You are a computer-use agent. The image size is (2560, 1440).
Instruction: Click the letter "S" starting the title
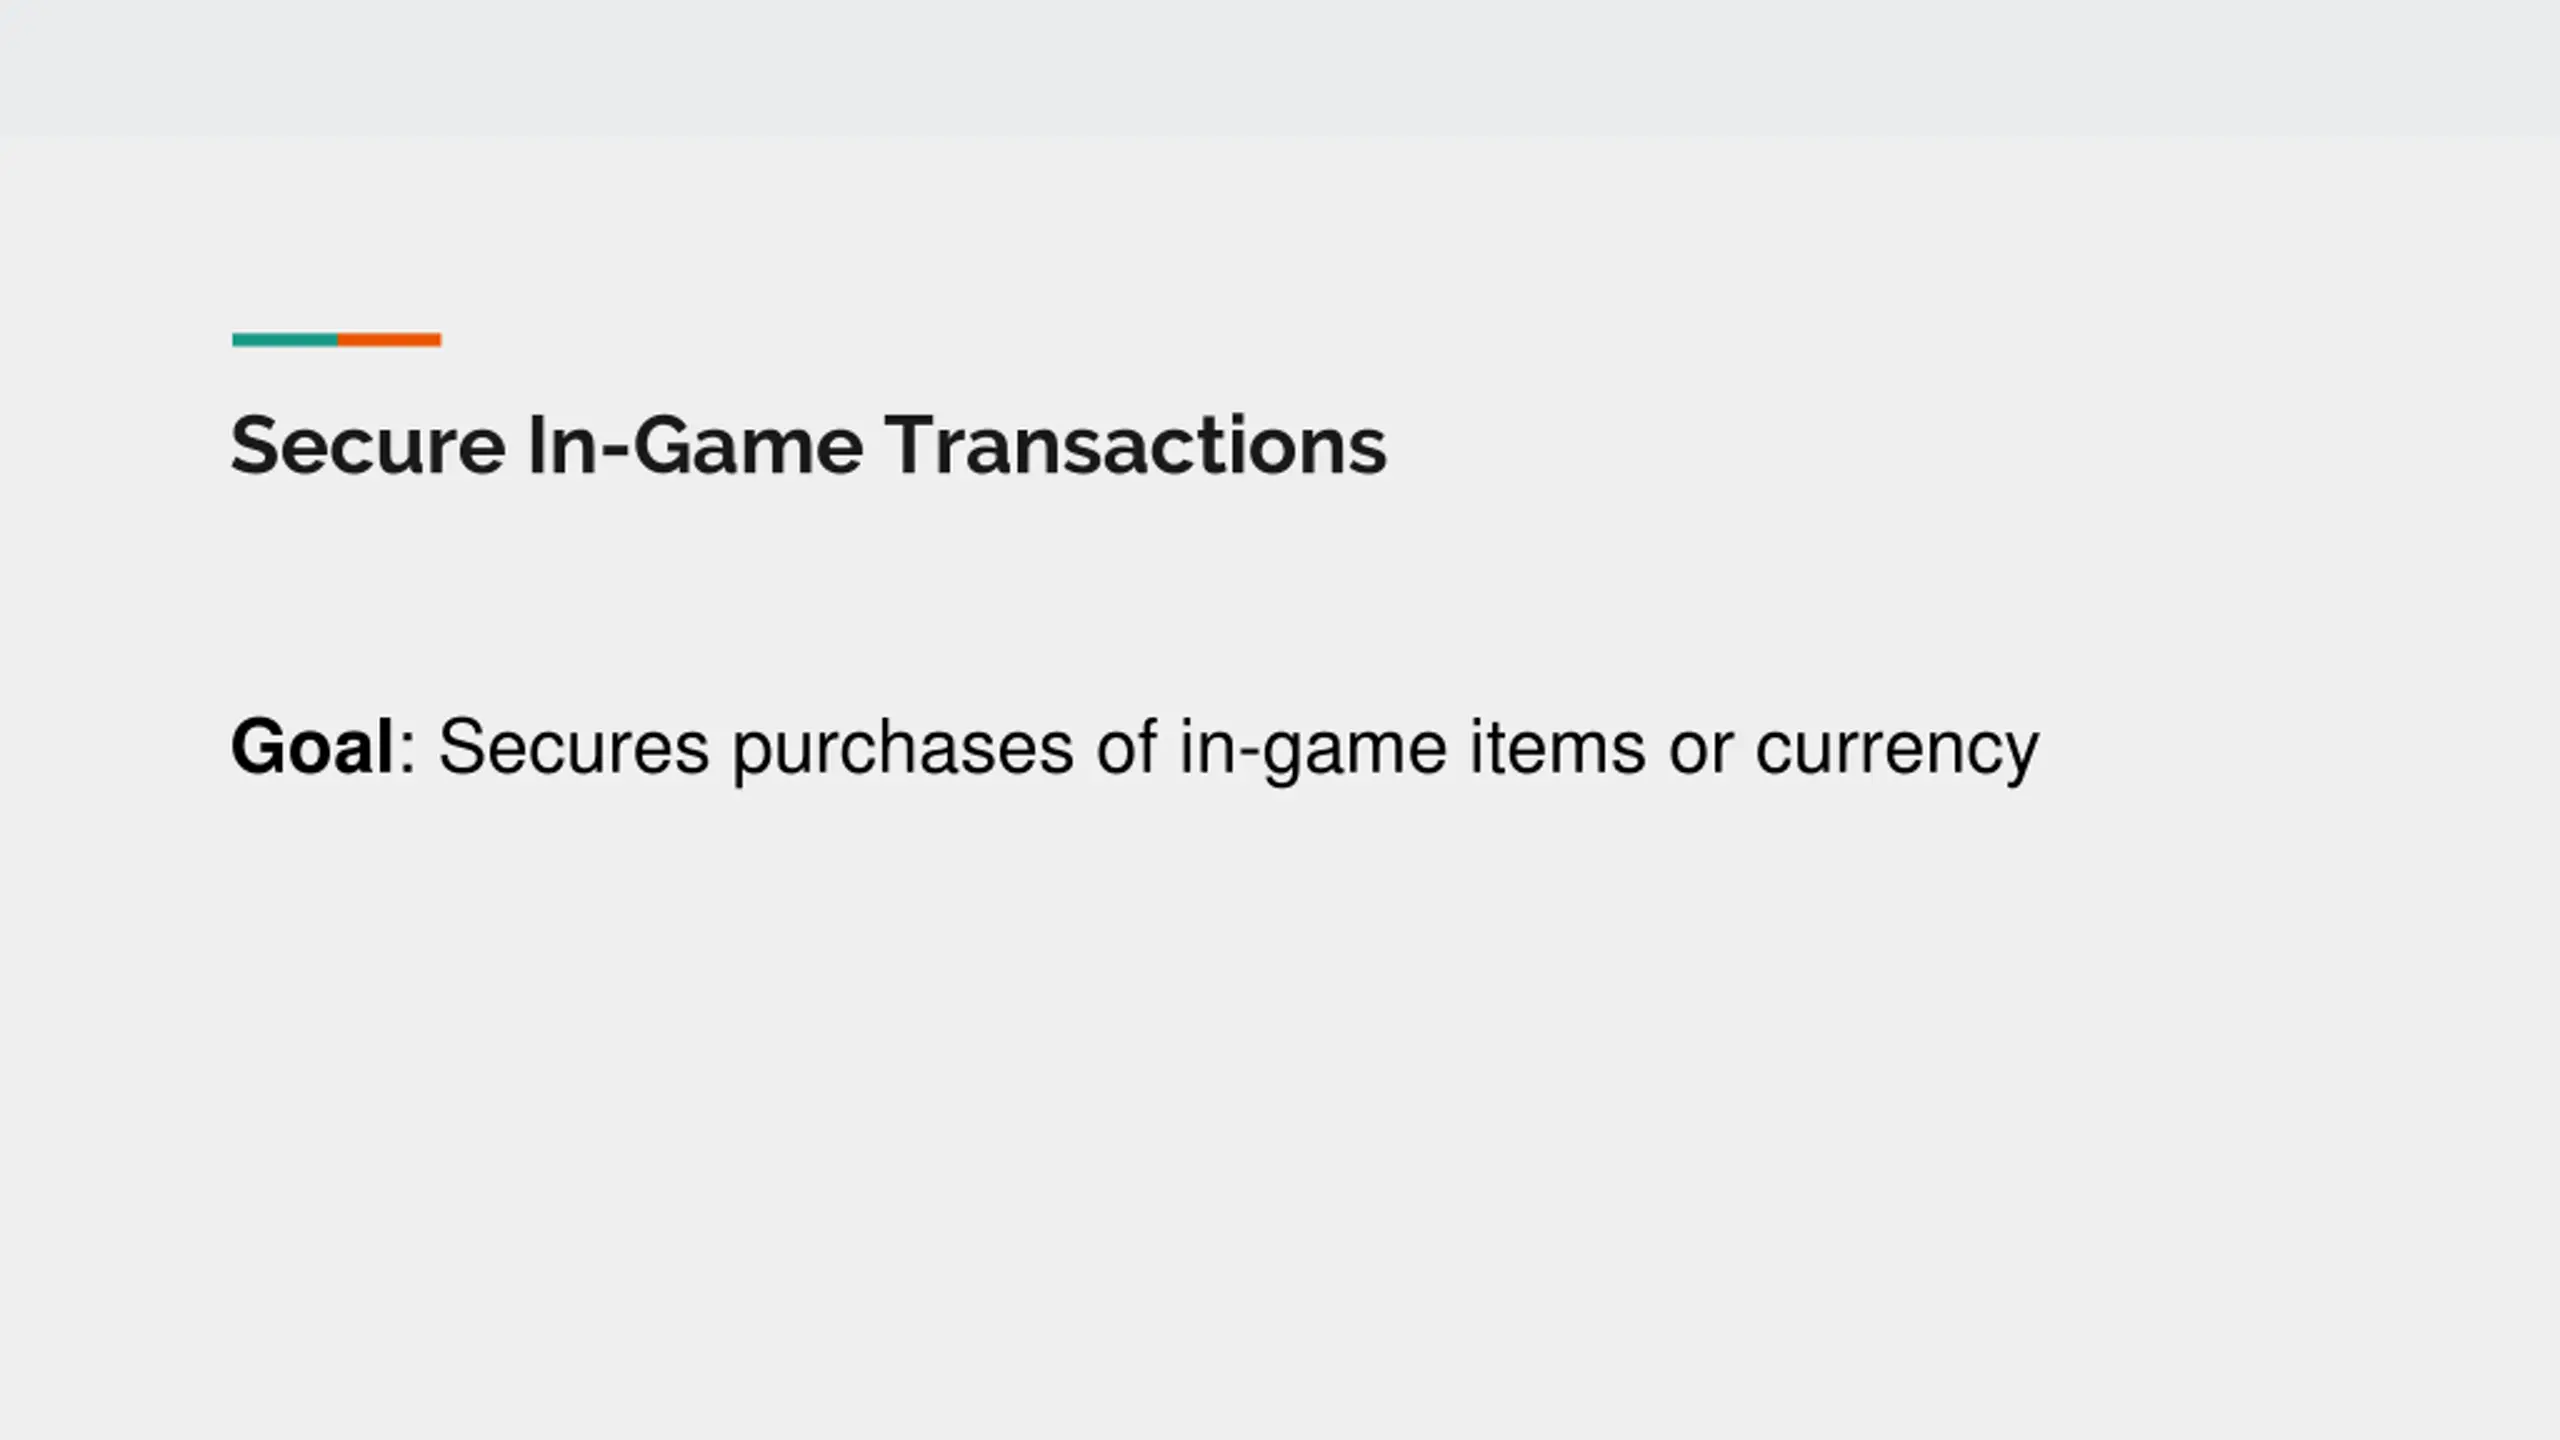[x=254, y=446]
